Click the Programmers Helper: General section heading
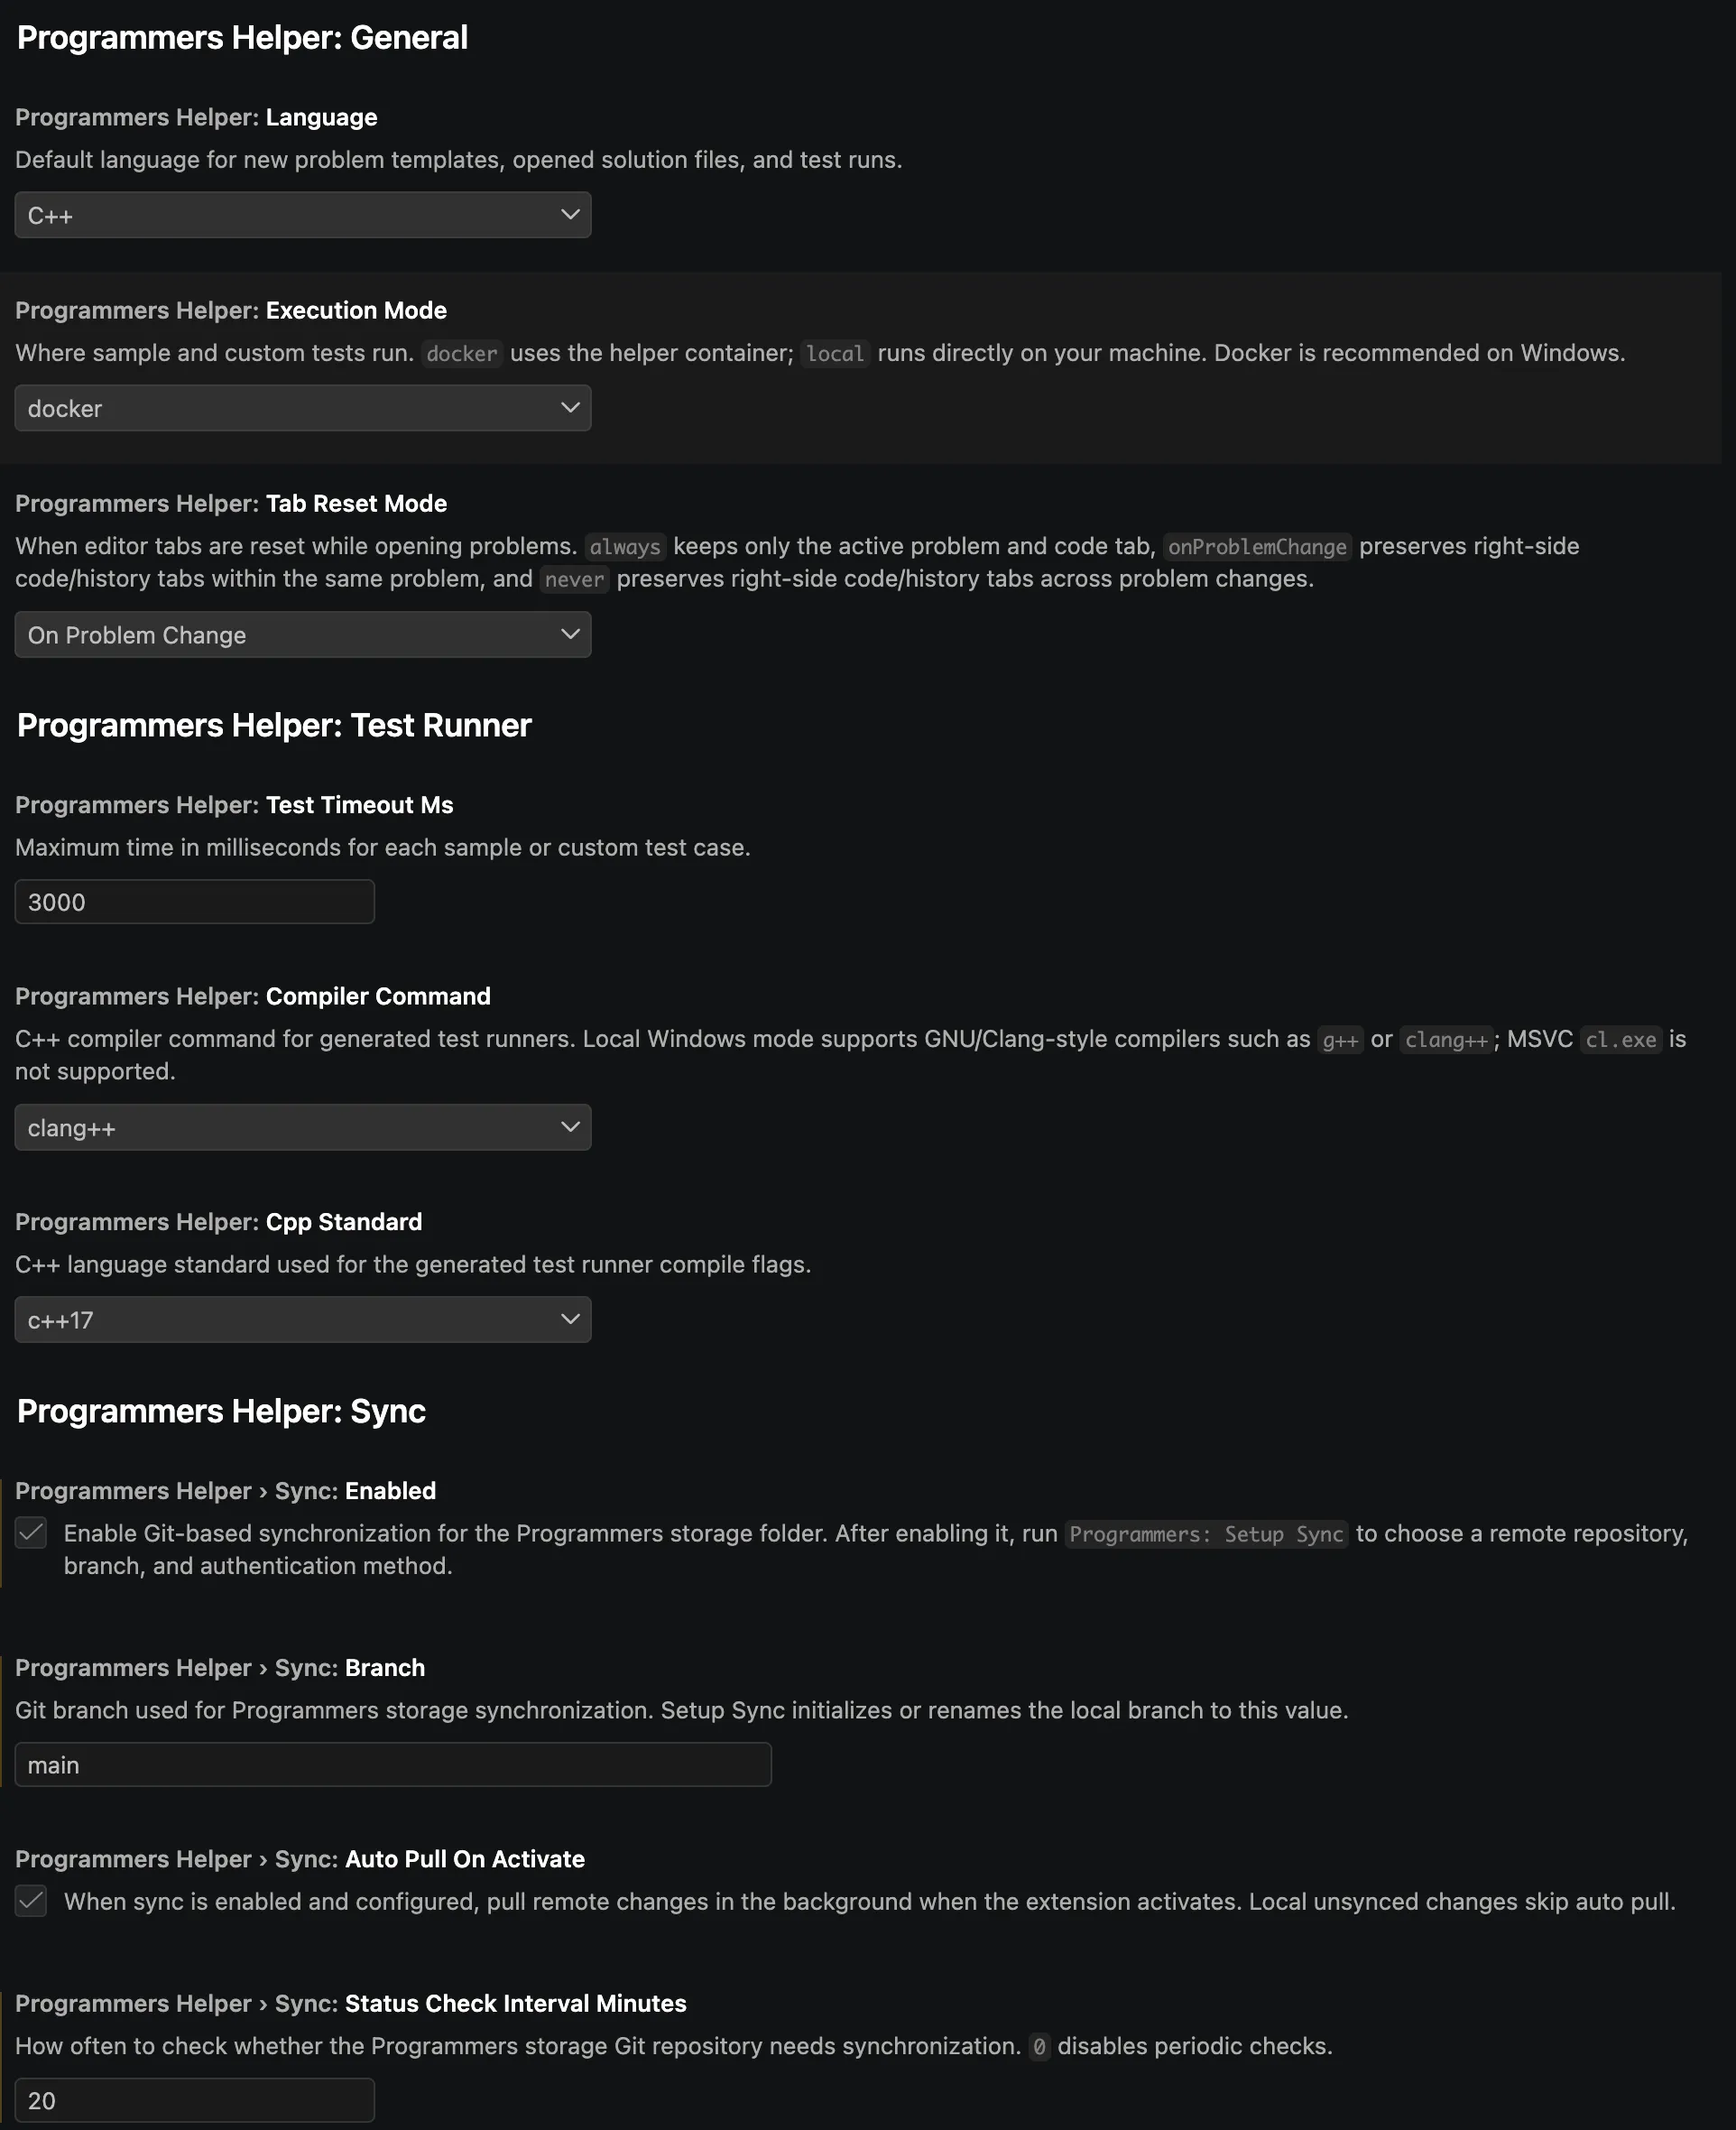Image resolution: width=1736 pixels, height=2130 pixels. pos(242,38)
